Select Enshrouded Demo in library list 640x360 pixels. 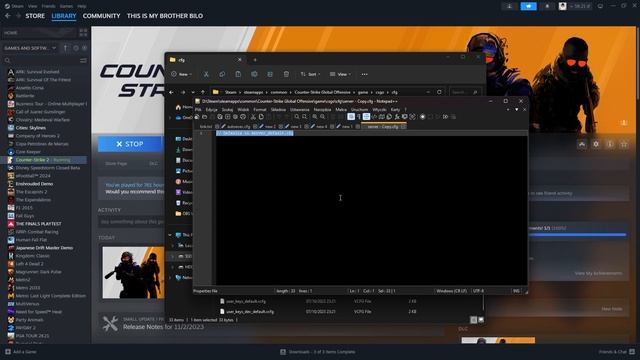(x=34, y=184)
